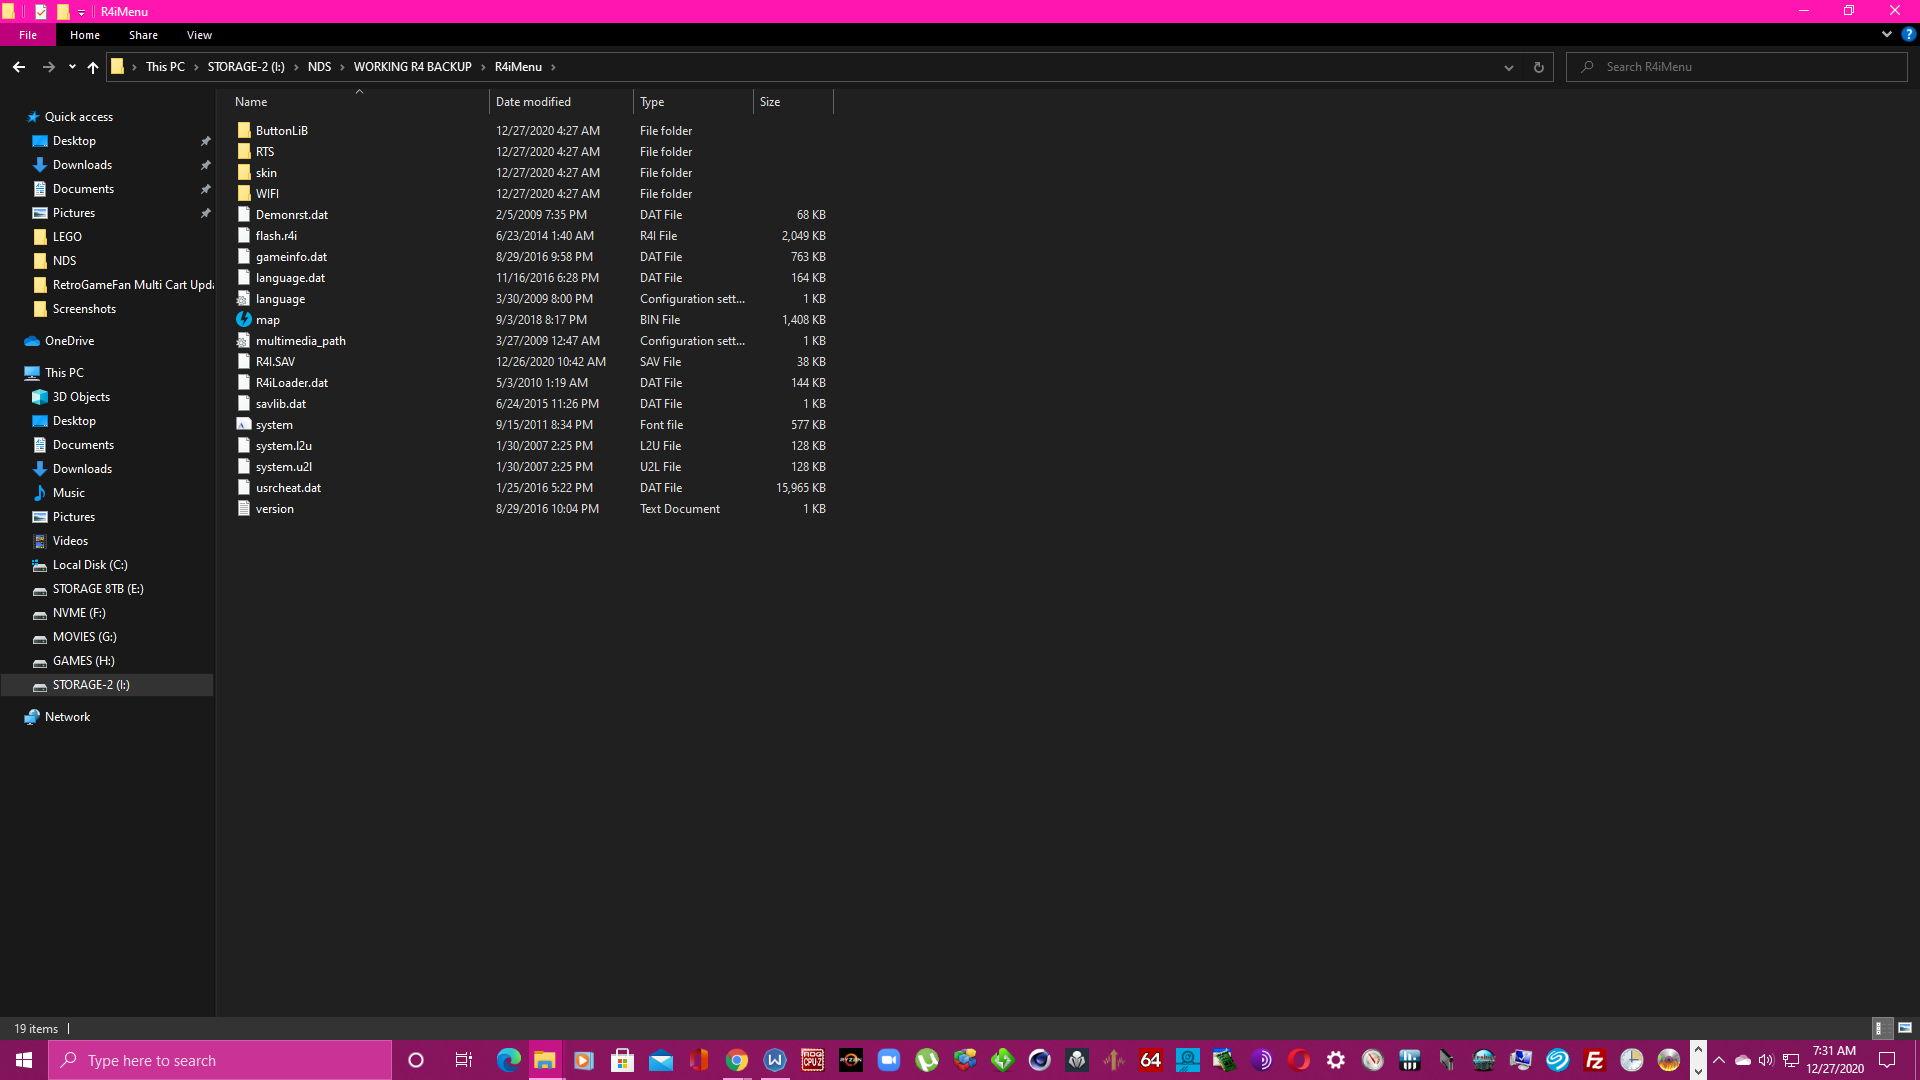The image size is (1920, 1080).
Task: Select NVME (F:) drive
Action: [x=79, y=613]
